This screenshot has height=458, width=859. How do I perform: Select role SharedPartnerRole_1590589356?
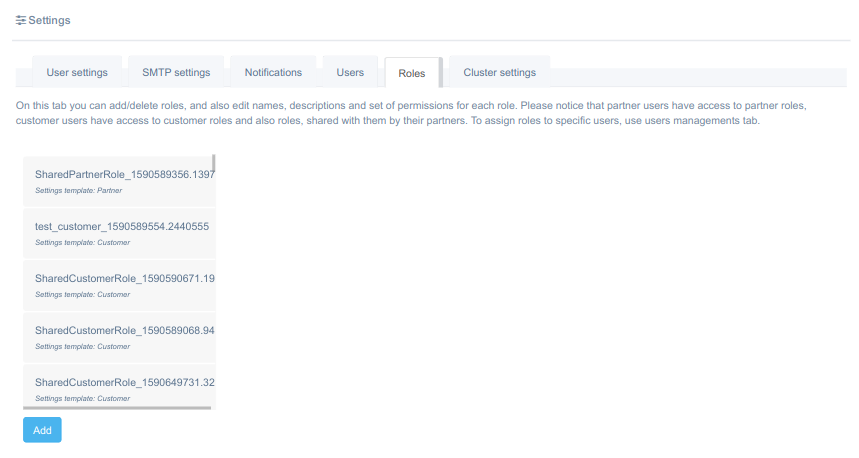coord(119,181)
